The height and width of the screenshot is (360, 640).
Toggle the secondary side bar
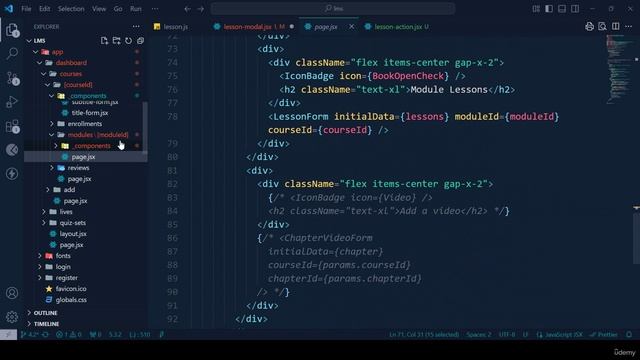(x=575, y=9)
